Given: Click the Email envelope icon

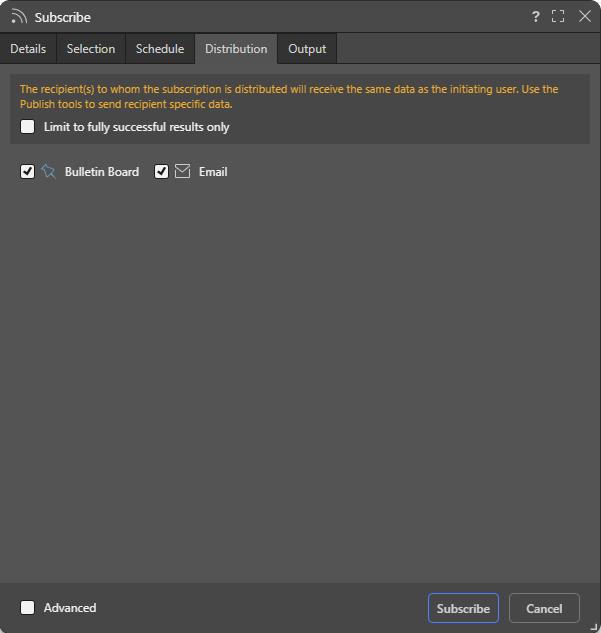Looking at the screenshot, I should pos(182,171).
